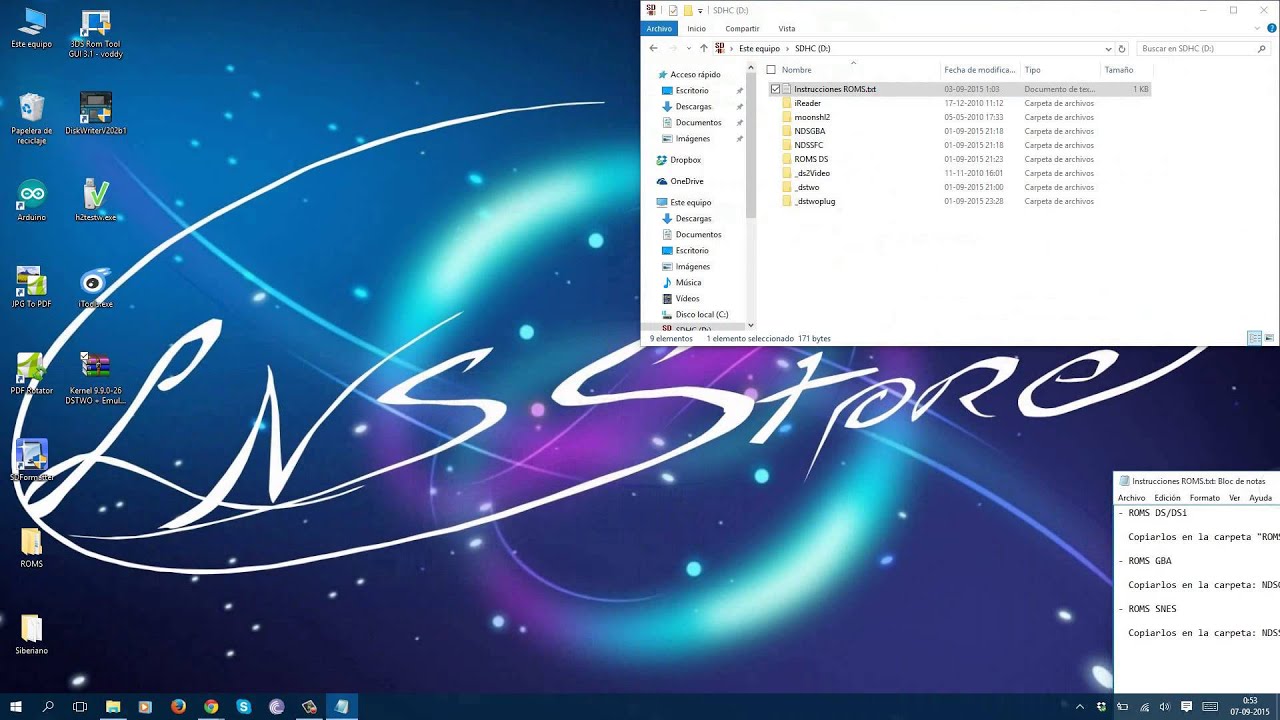
Task: Switch Explorer to large icons view toggle
Action: tap(1269, 338)
